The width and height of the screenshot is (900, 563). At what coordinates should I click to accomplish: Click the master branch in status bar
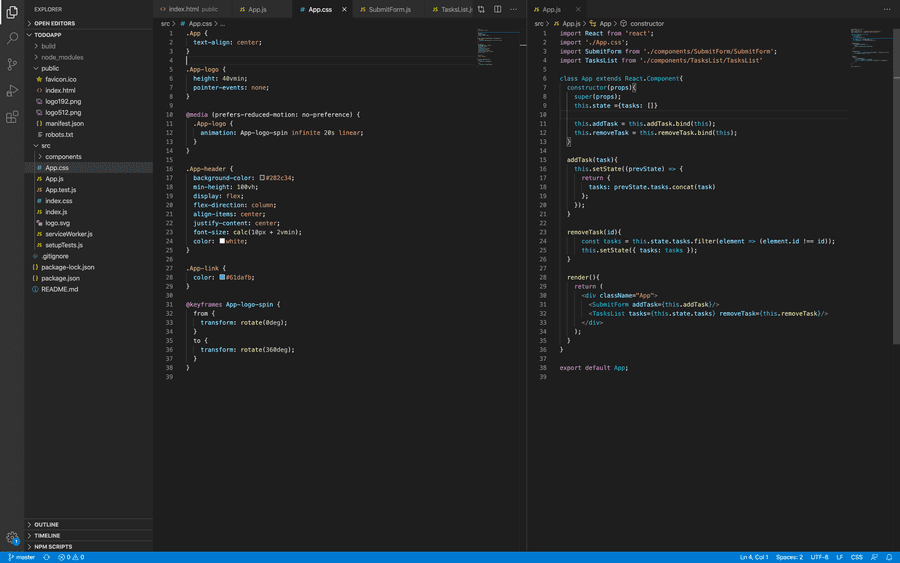pos(21,557)
